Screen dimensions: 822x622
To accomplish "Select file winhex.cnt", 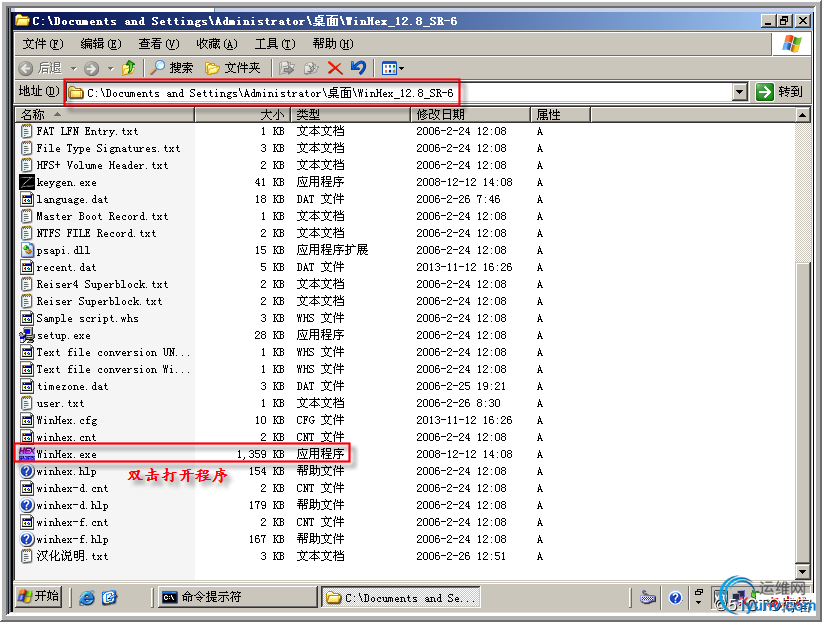I will coord(66,437).
